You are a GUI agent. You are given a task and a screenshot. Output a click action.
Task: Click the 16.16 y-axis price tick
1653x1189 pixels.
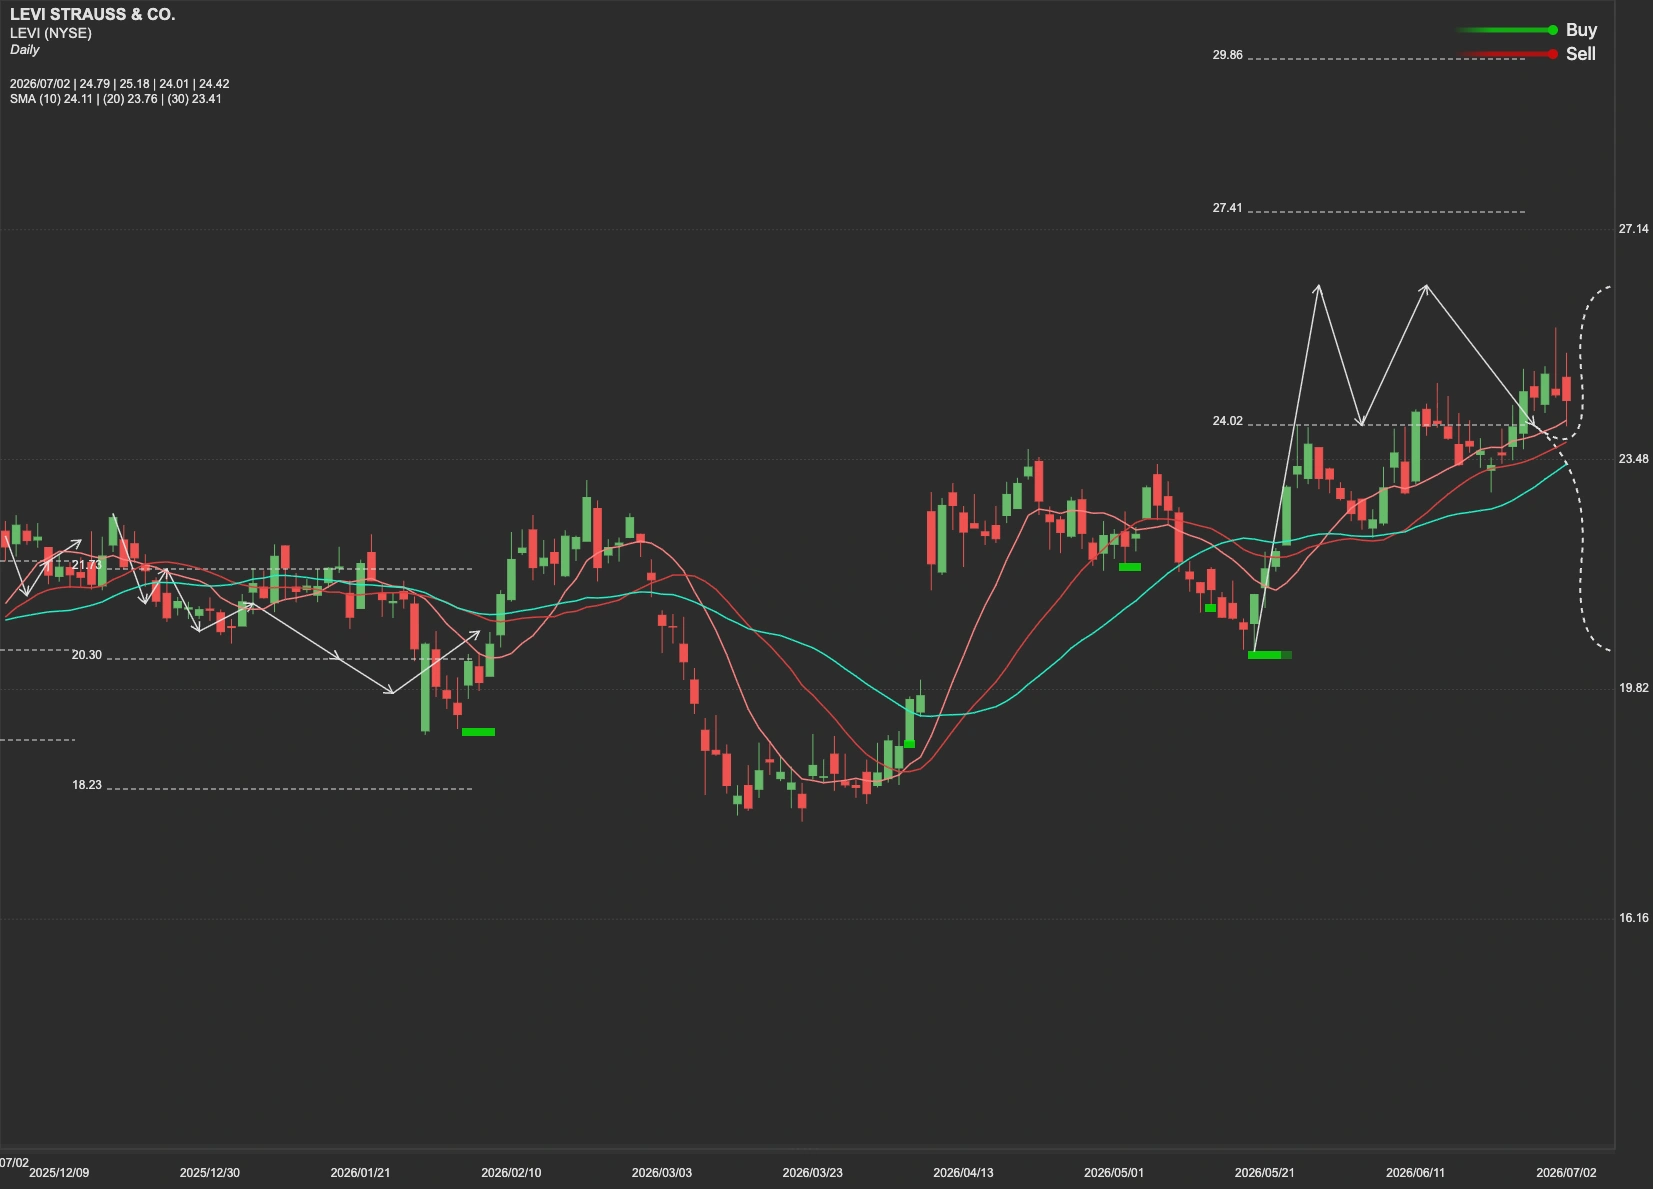click(1633, 918)
